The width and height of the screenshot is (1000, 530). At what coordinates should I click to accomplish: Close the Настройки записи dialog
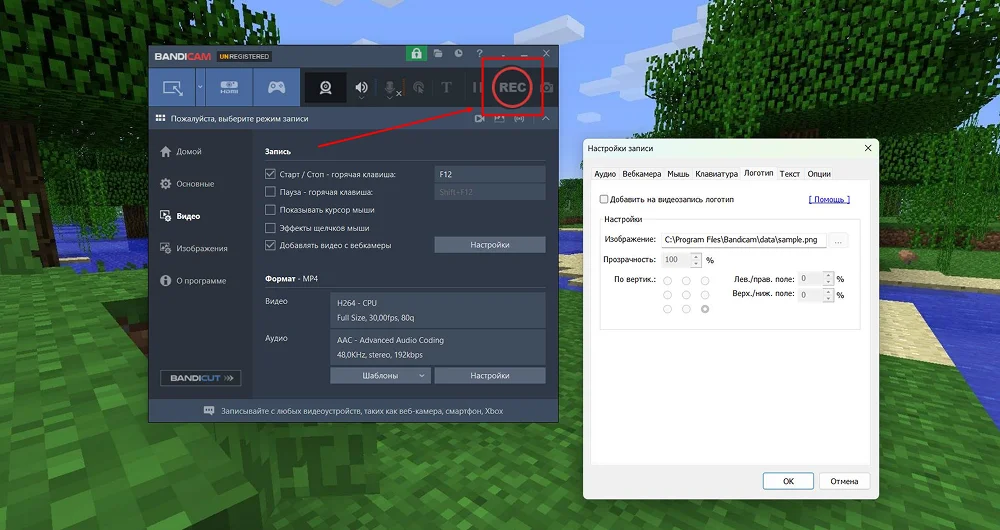pos(867,148)
